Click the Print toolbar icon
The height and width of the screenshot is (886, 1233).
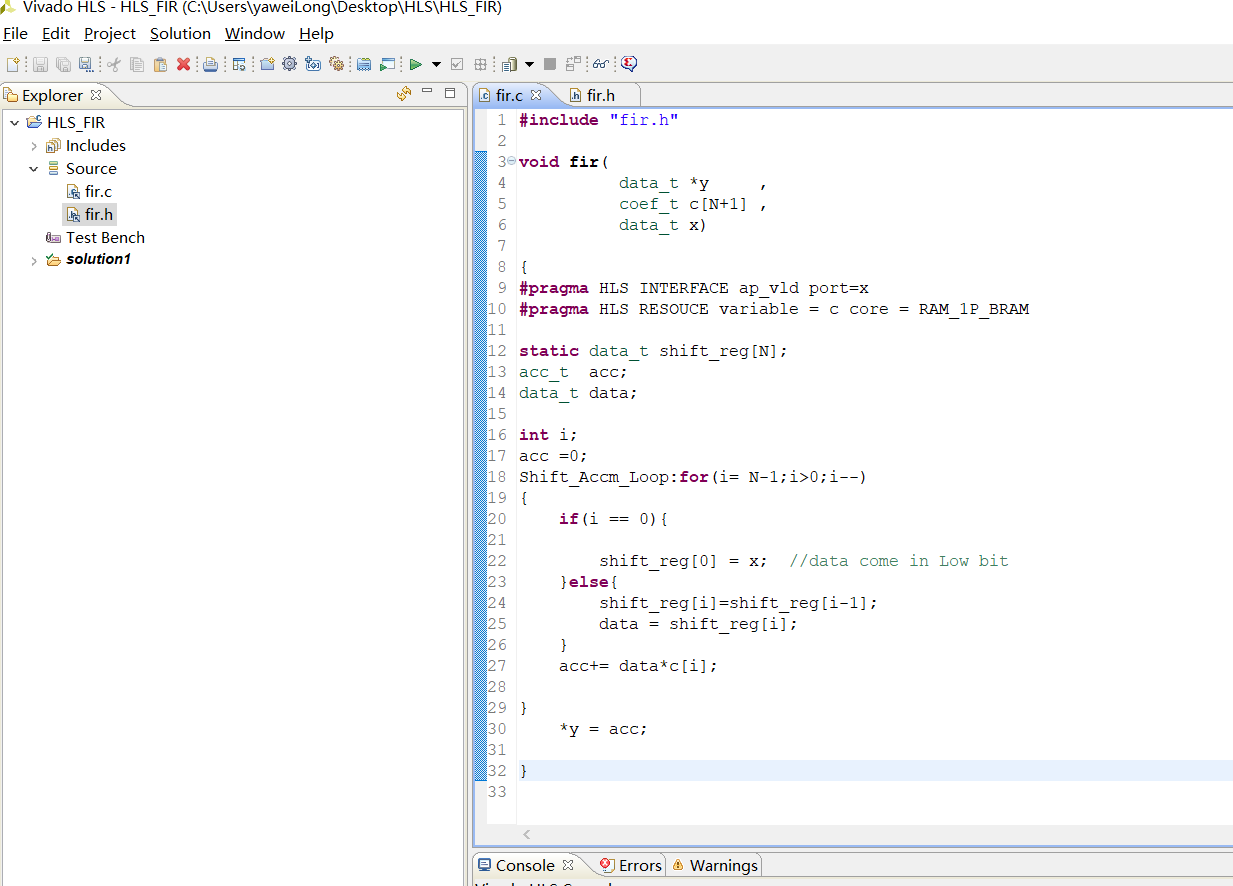(211, 64)
